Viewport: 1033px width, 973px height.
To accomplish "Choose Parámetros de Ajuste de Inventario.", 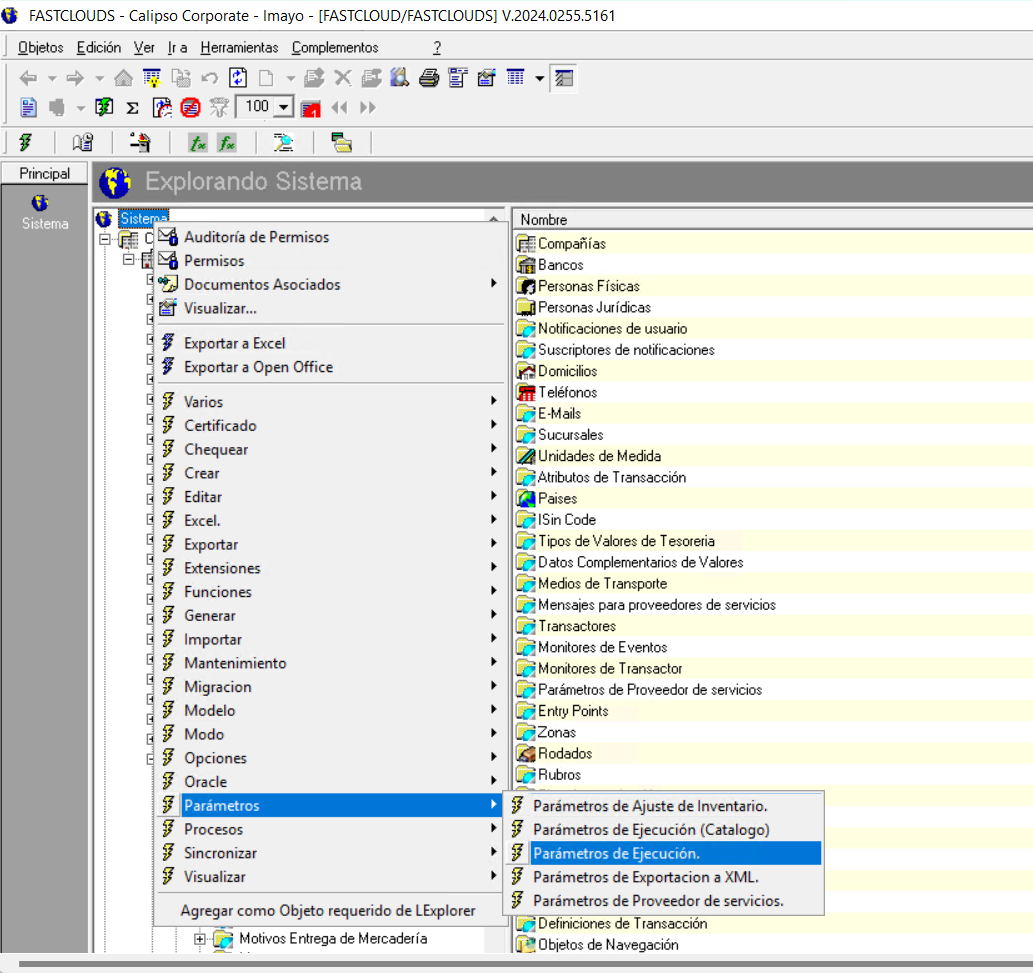I will point(663,806).
